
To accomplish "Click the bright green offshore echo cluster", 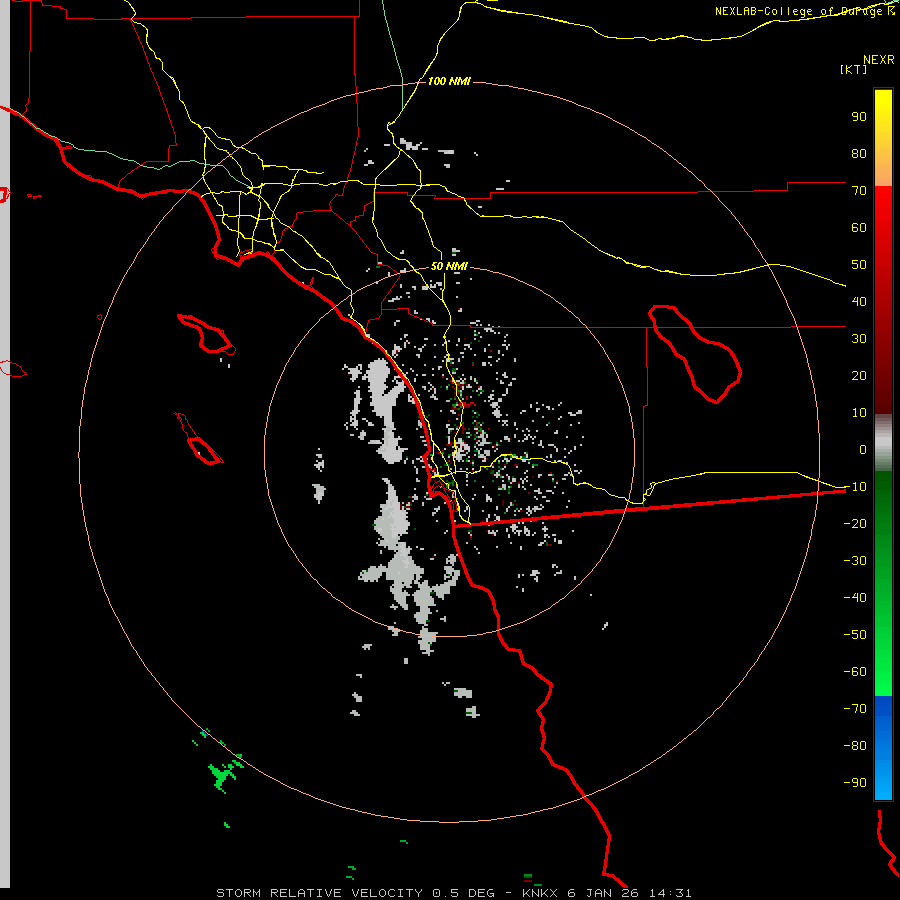I will tap(222, 774).
